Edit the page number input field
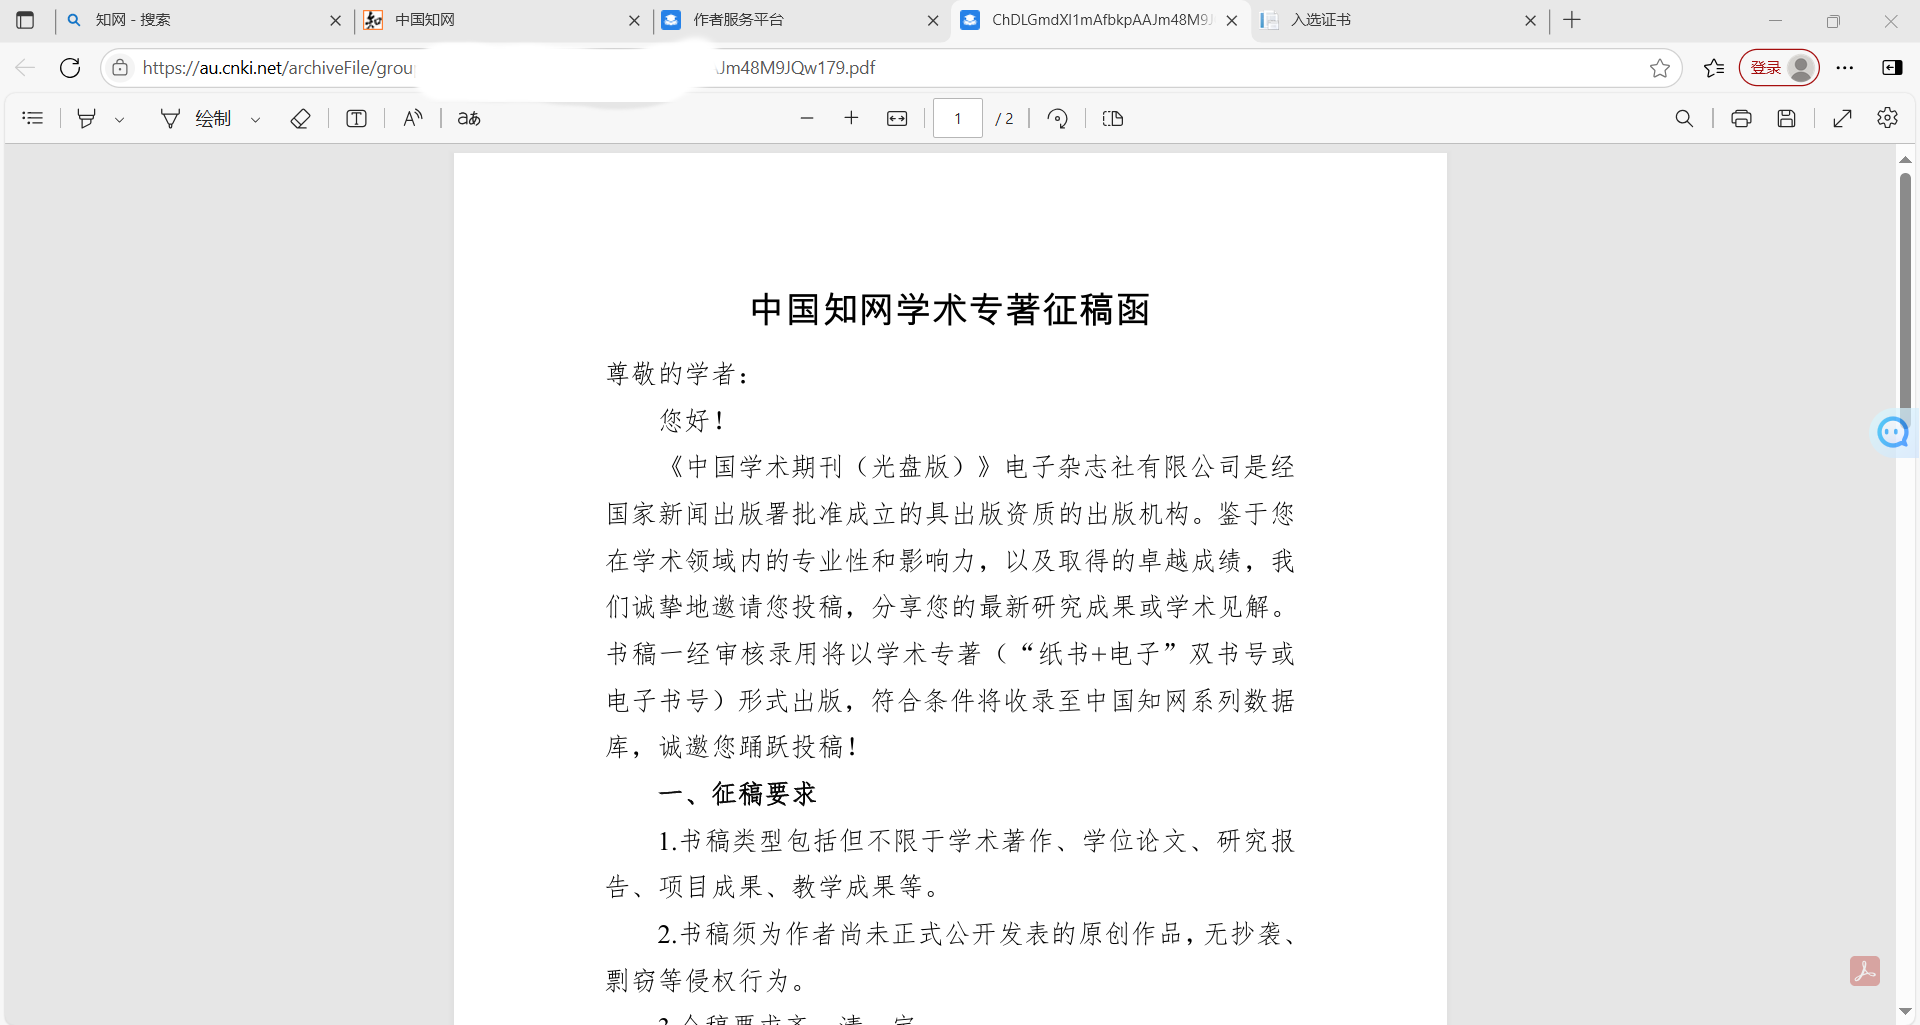The width and height of the screenshot is (1920, 1025). [x=957, y=118]
